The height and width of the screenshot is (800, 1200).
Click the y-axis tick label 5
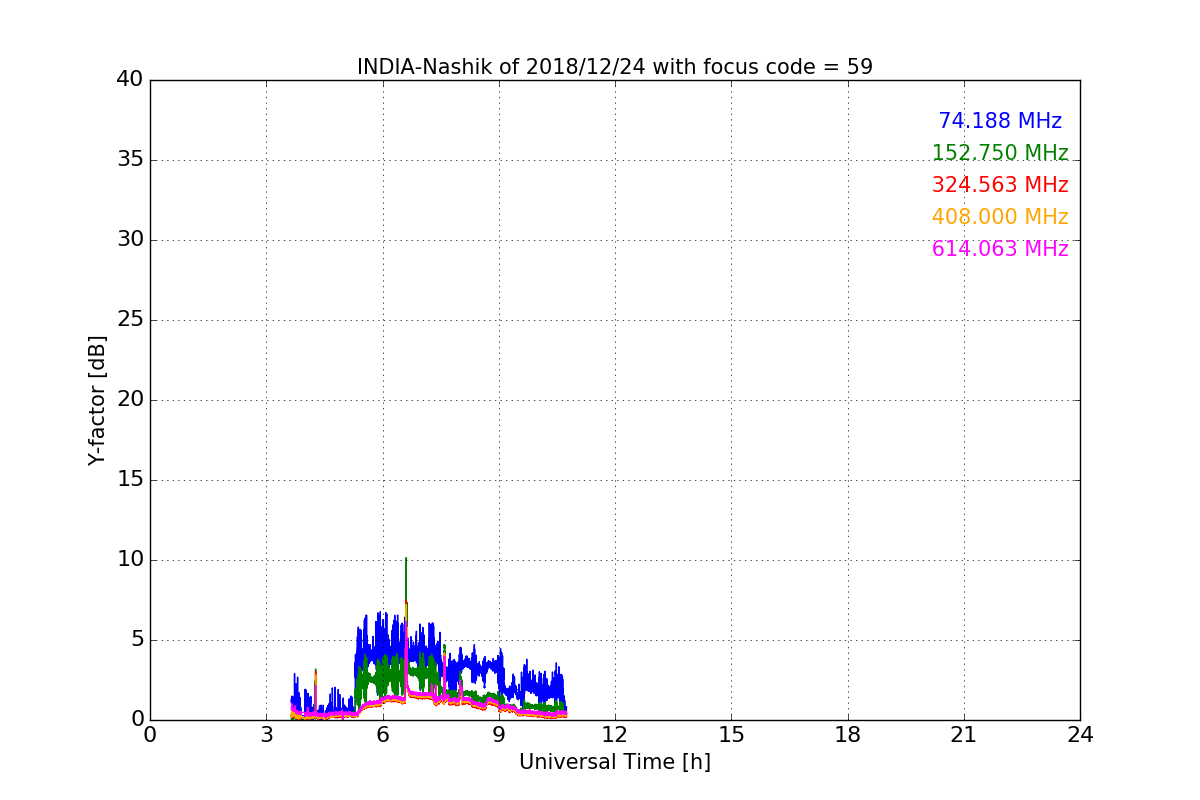pyautogui.click(x=136, y=640)
